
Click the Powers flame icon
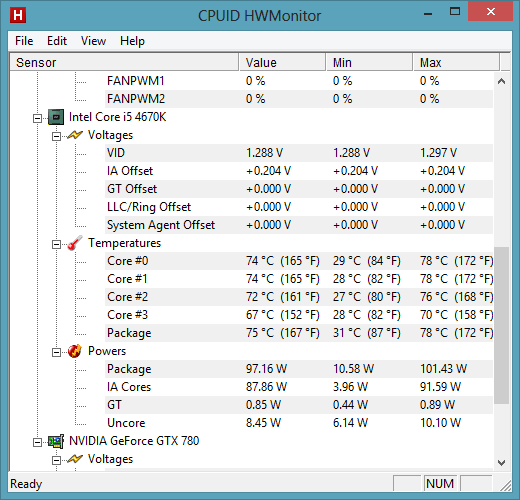tap(75, 351)
